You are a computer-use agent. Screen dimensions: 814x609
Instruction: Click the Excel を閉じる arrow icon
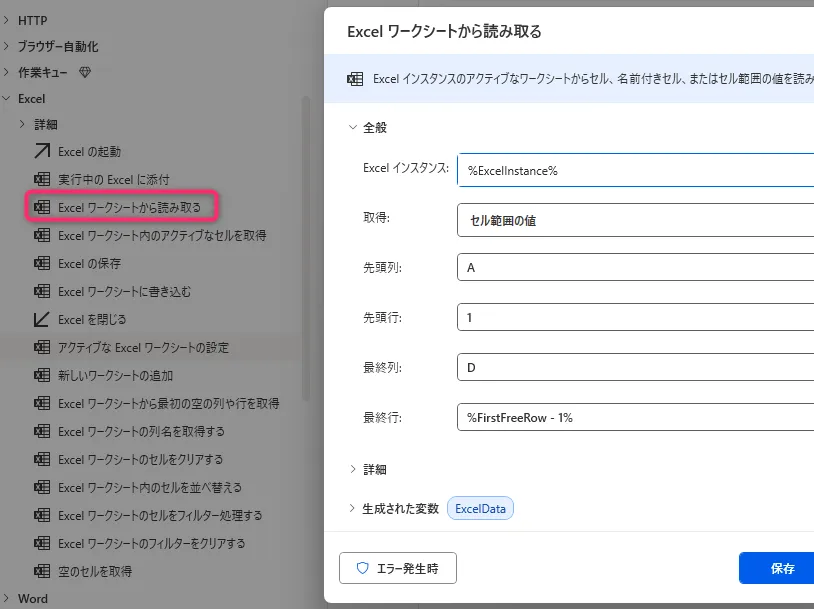coord(42,320)
